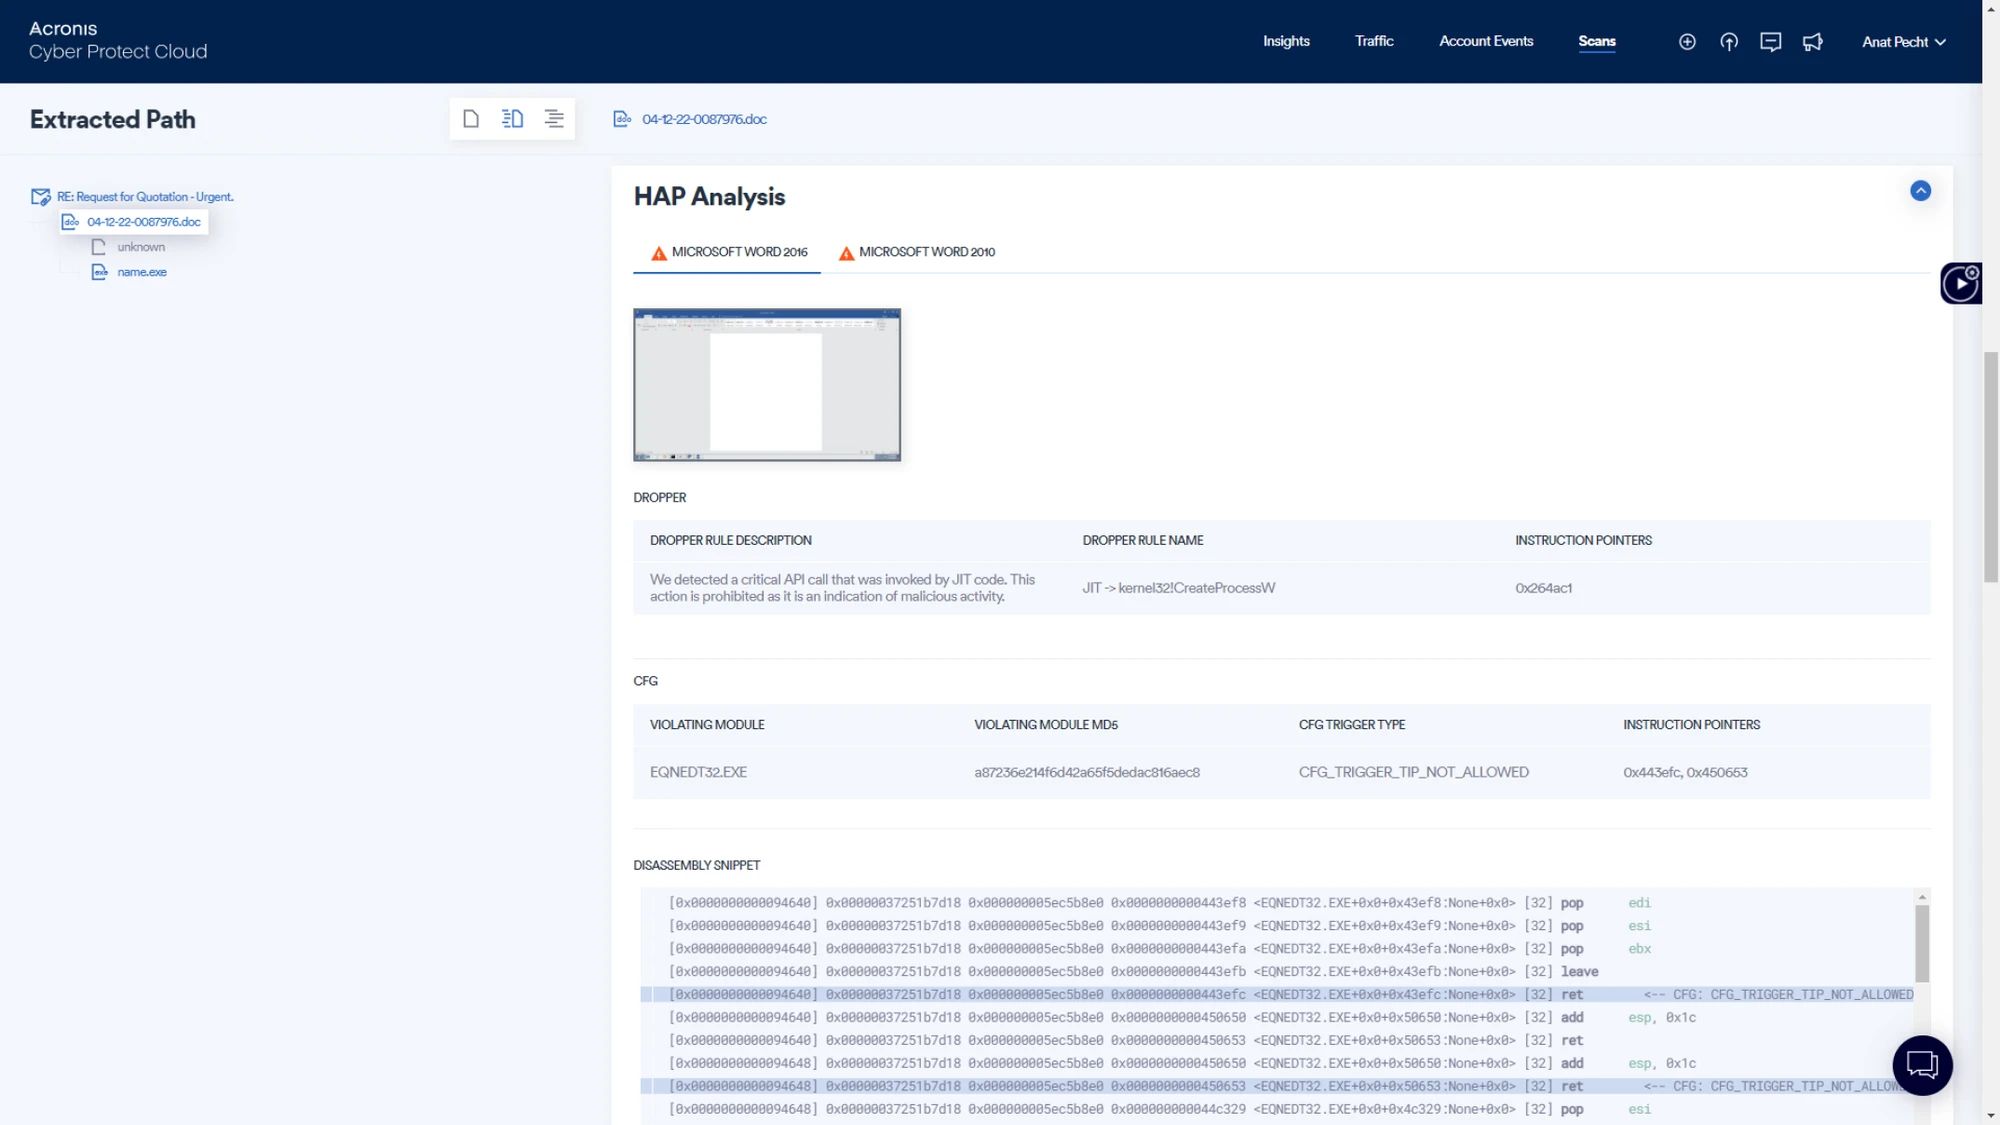Viewport: 2000px width, 1125px height.
Task: Select the a87236e214f6d42a65f5dedac816aec8 MD5 value
Action: (1087, 772)
